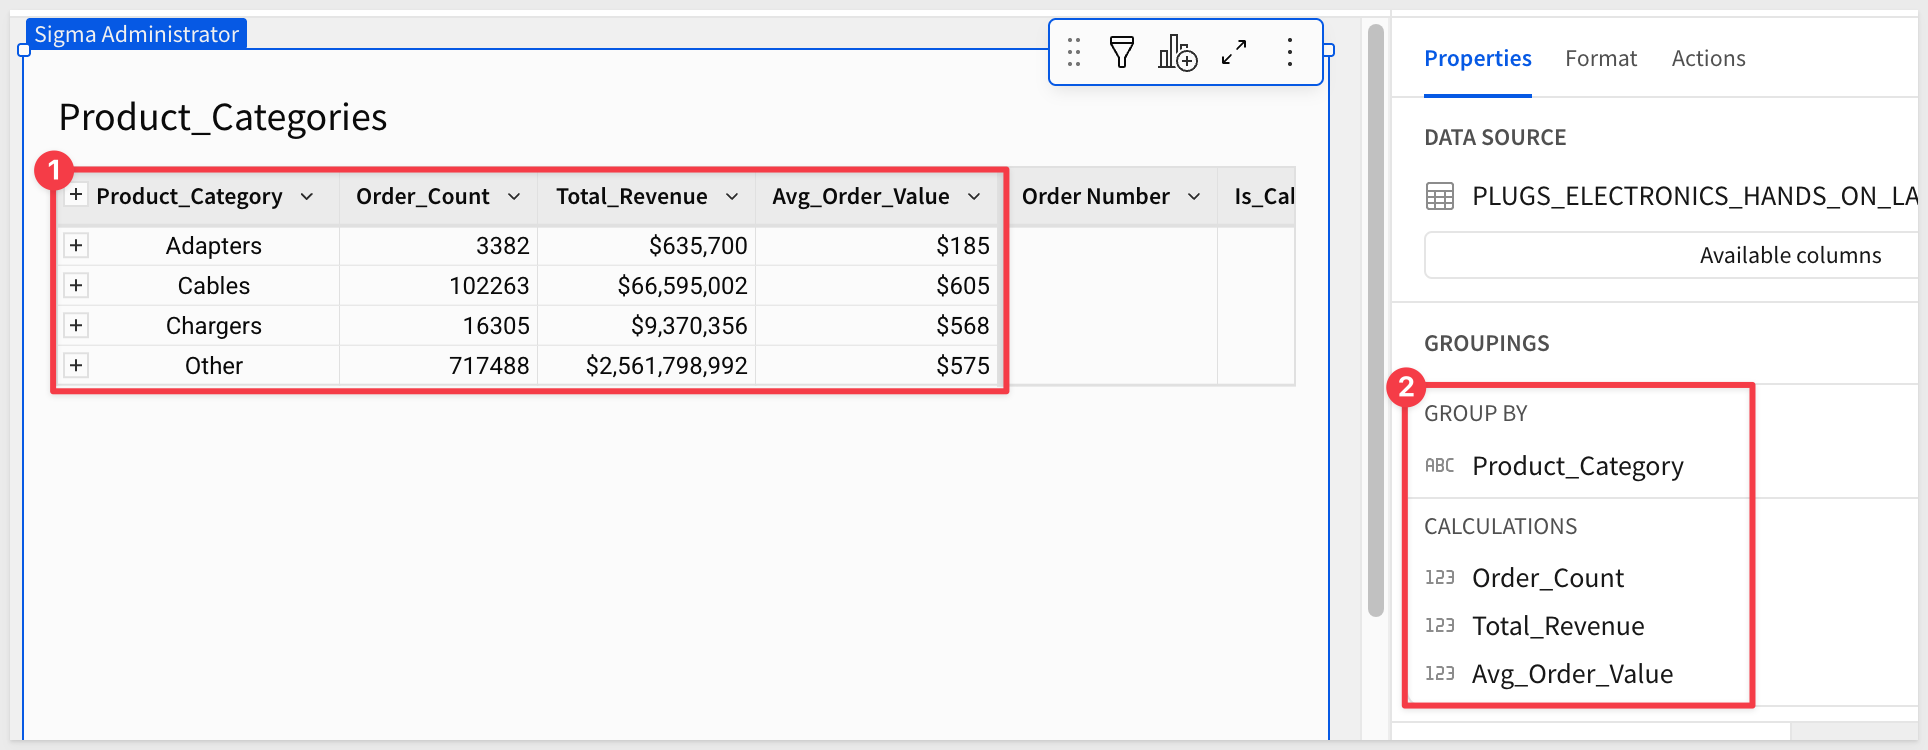Open the three-dot more options menu
Viewport: 1928px width, 750px height.
point(1290,52)
